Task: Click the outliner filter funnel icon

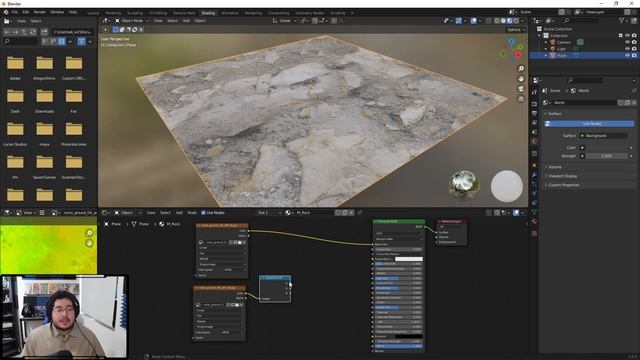Action: click(622, 20)
